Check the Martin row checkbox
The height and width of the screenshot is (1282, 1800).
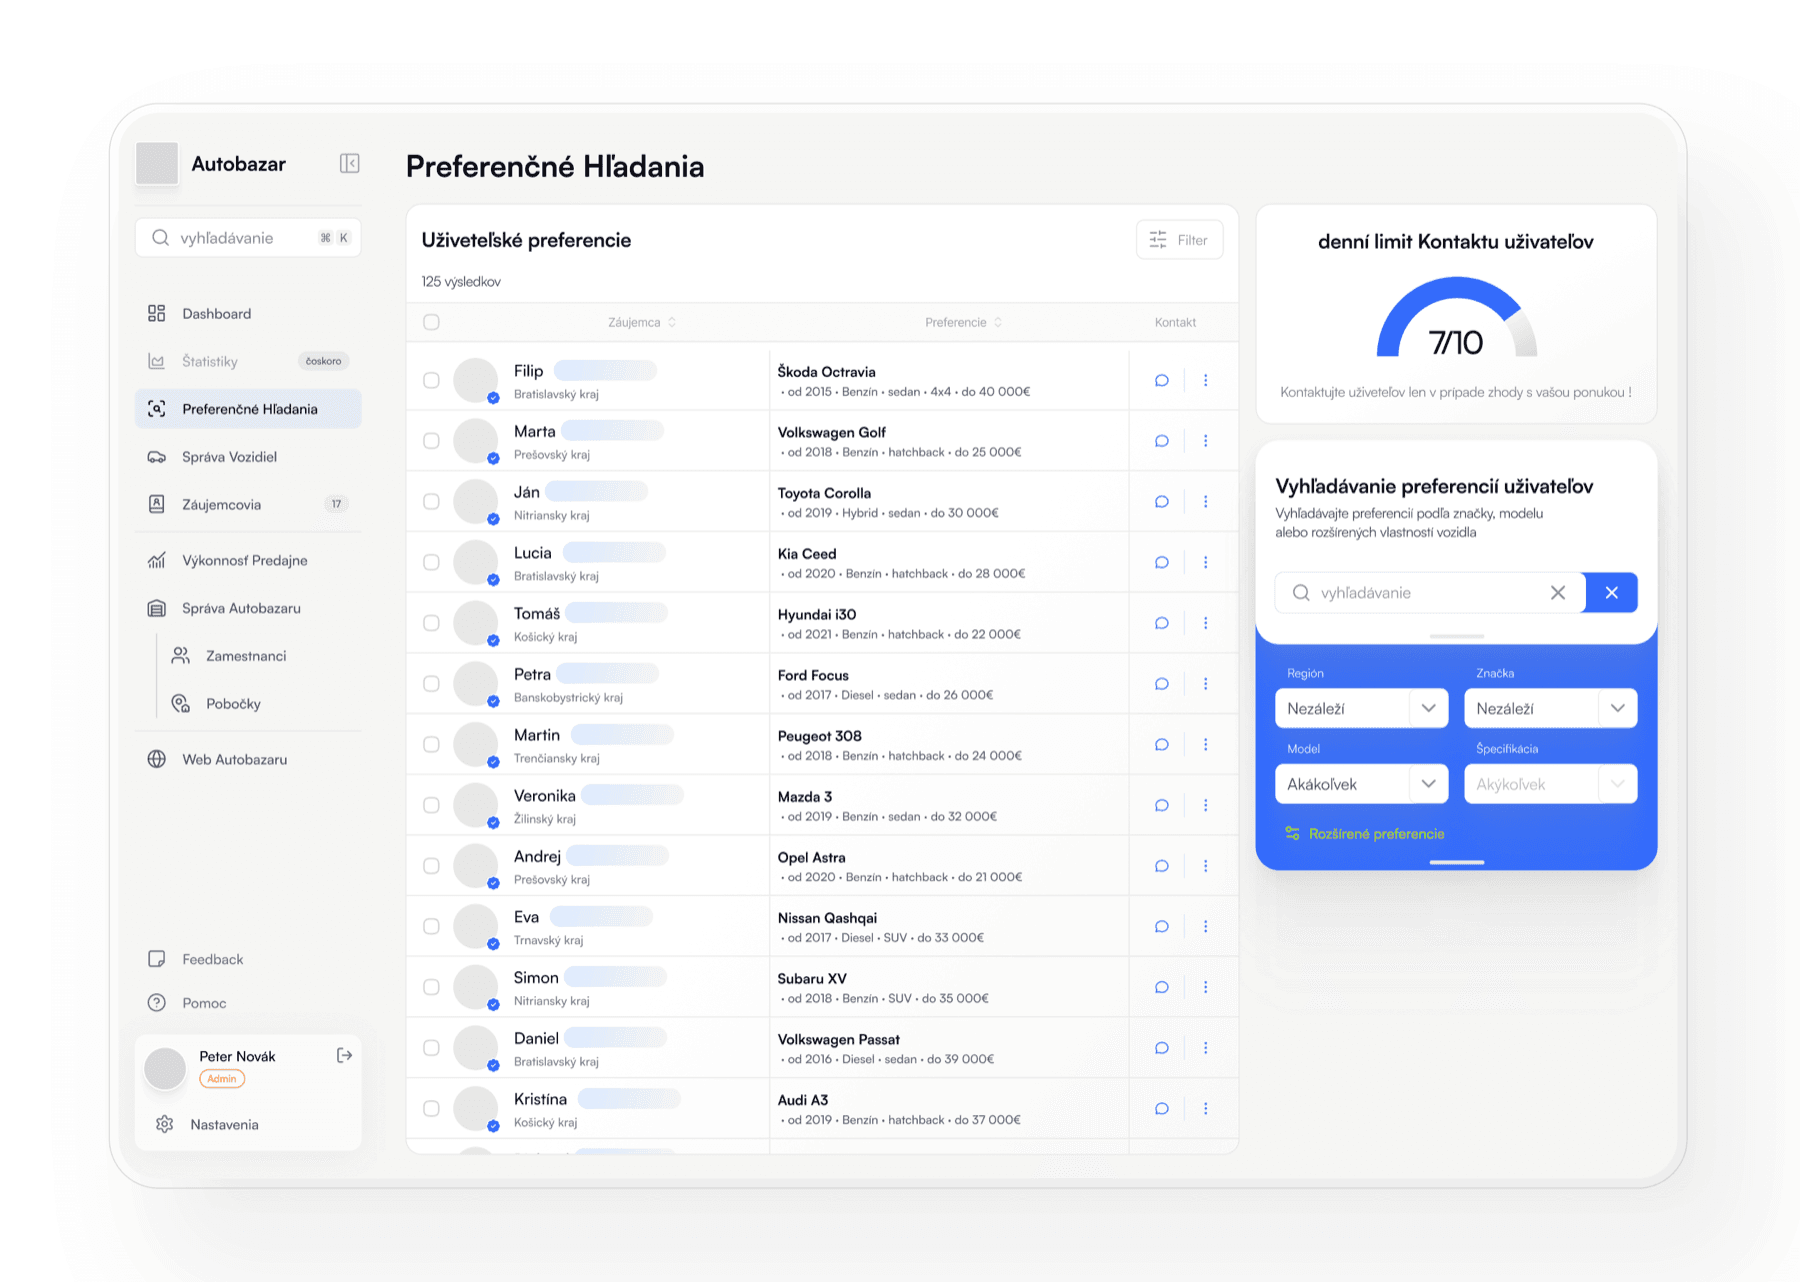pyautogui.click(x=431, y=744)
